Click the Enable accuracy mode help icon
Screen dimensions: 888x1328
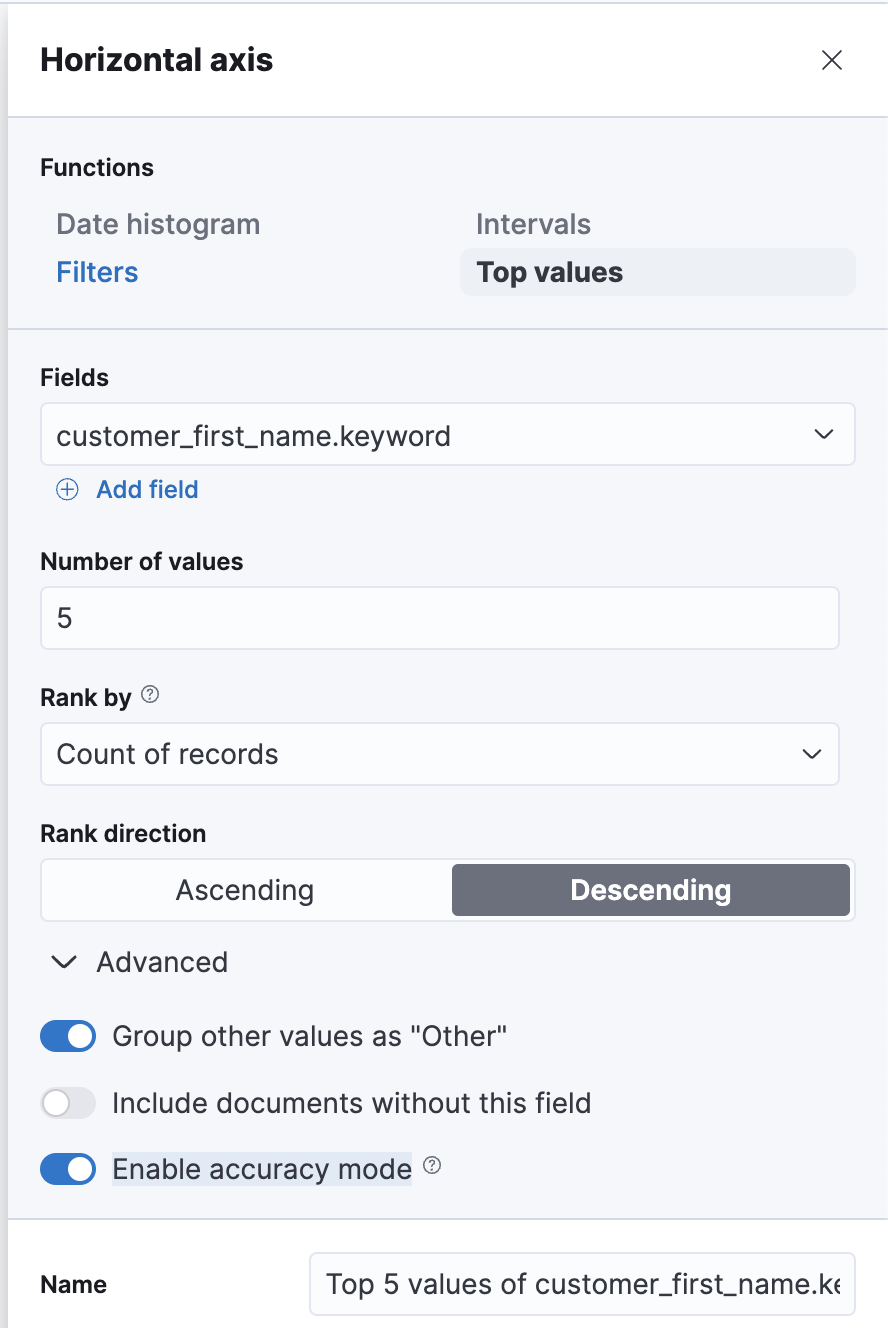click(432, 1167)
